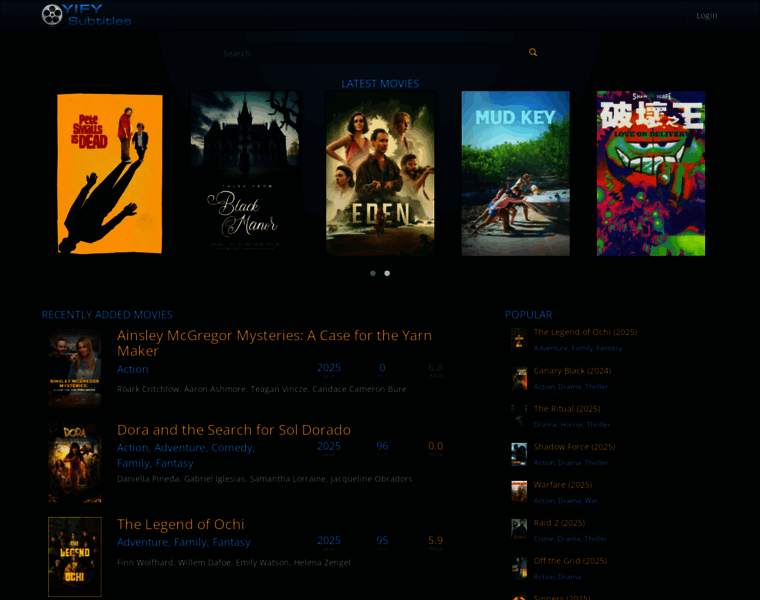Click Action, Drama, War genre text
The image size is (760, 600).
pyautogui.click(x=566, y=501)
